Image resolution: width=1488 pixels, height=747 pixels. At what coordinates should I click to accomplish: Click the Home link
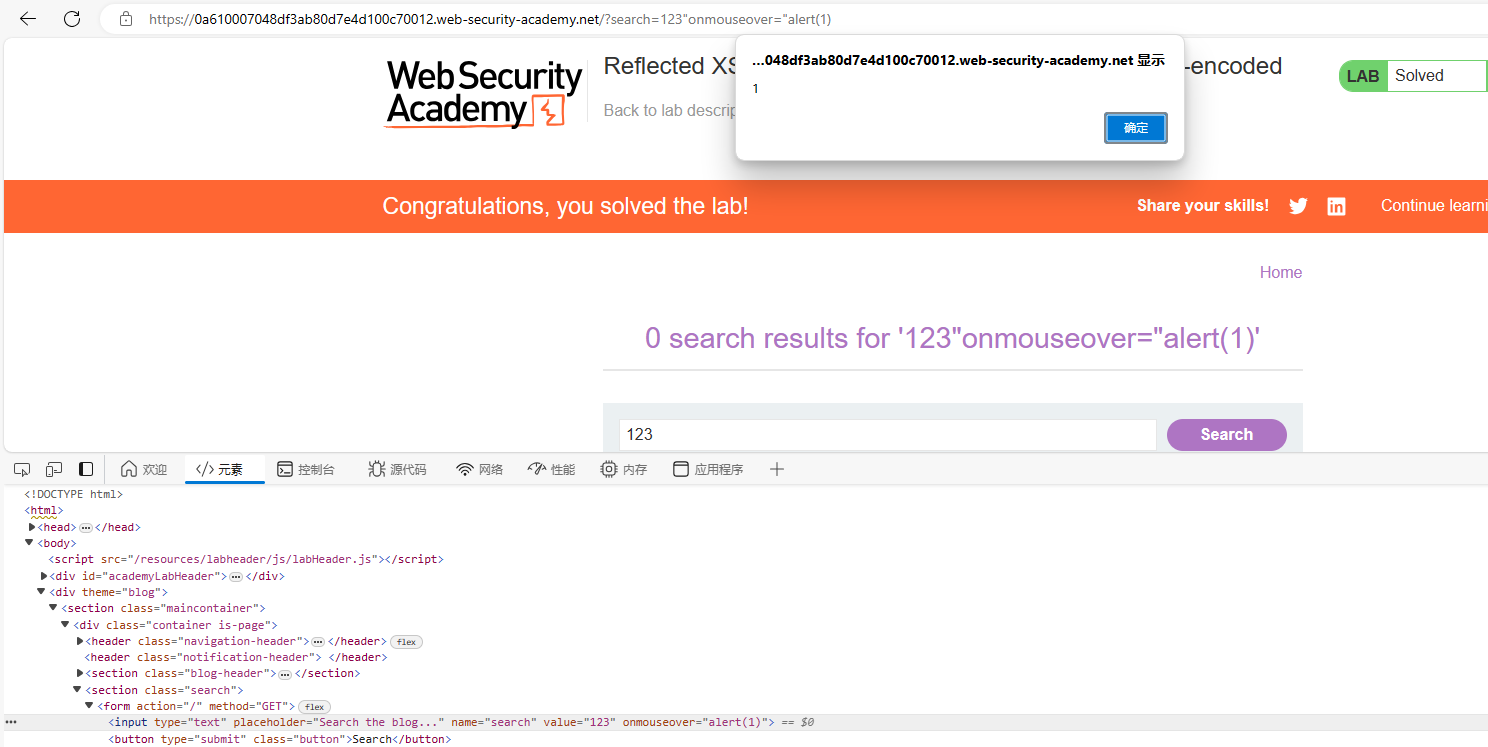(x=1280, y=272)
